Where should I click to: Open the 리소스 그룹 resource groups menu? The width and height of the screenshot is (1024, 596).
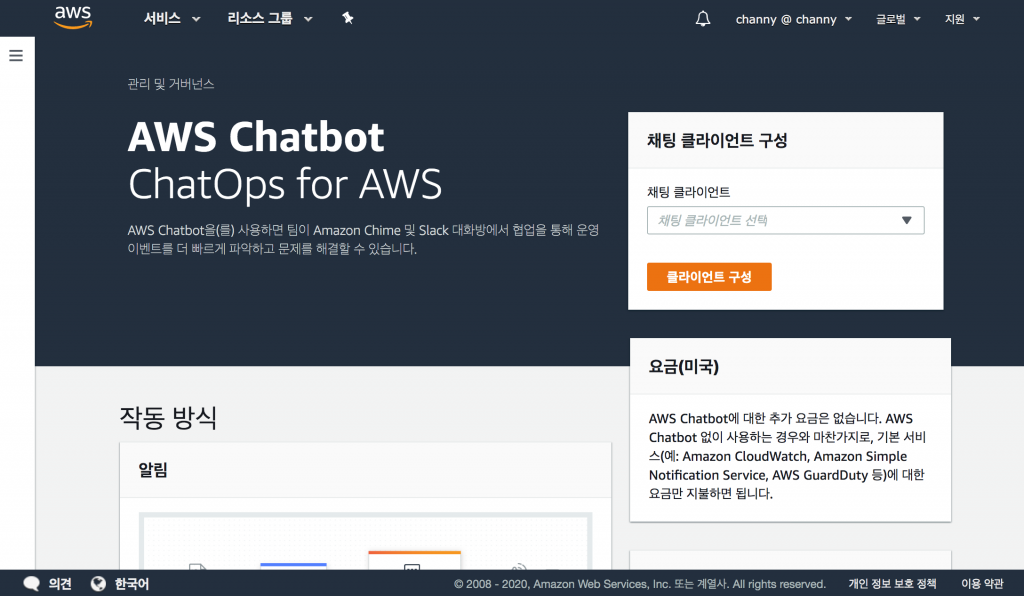point(270,18)
